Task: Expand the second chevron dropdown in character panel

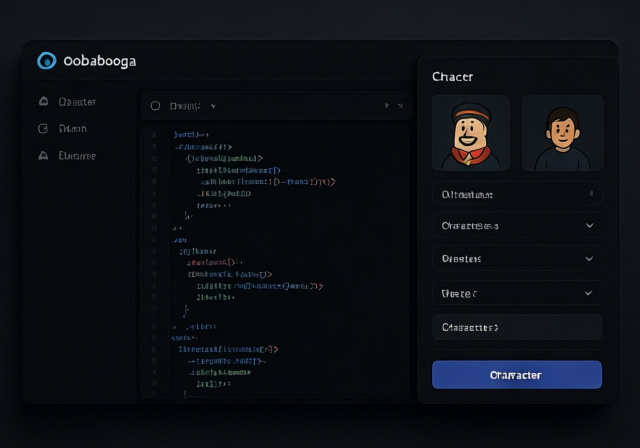Action: pos(517,258)
